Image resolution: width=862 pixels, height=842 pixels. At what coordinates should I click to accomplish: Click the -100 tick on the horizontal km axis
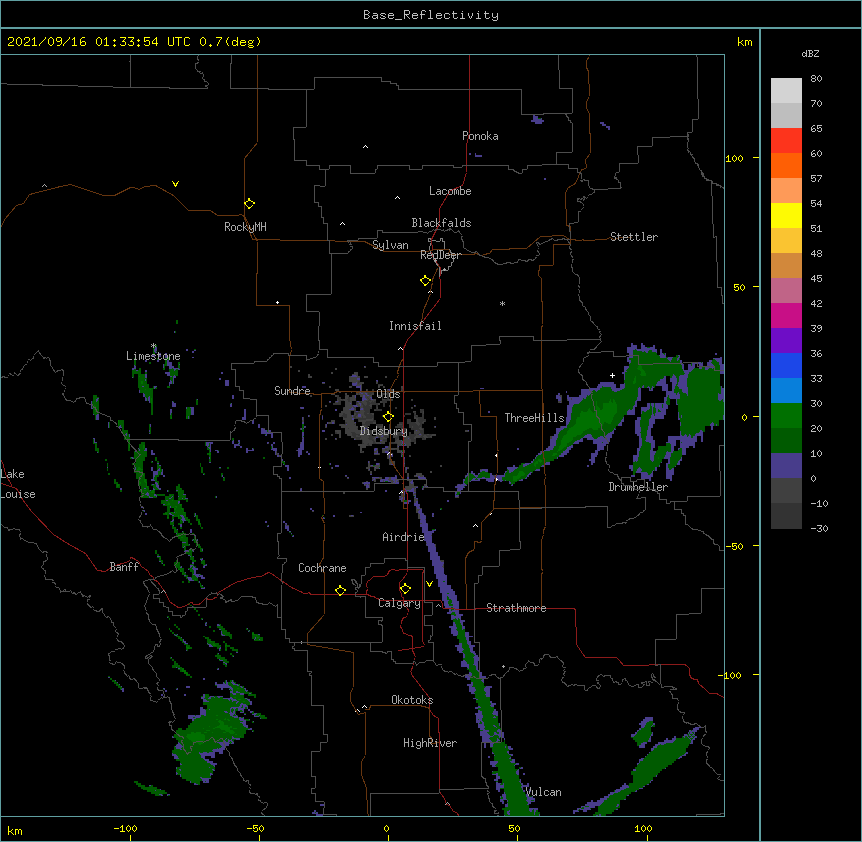125,828
